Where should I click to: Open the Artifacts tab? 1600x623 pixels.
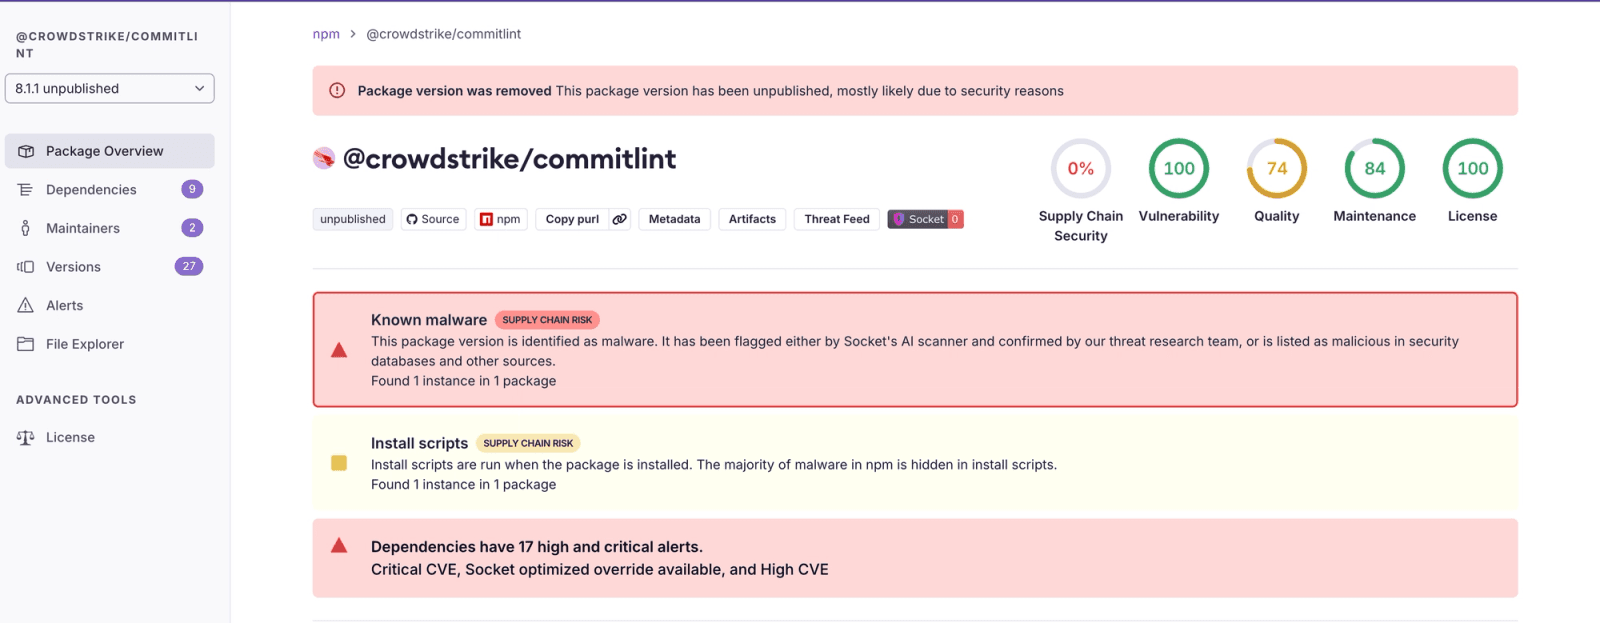click(x=752, y=219)
